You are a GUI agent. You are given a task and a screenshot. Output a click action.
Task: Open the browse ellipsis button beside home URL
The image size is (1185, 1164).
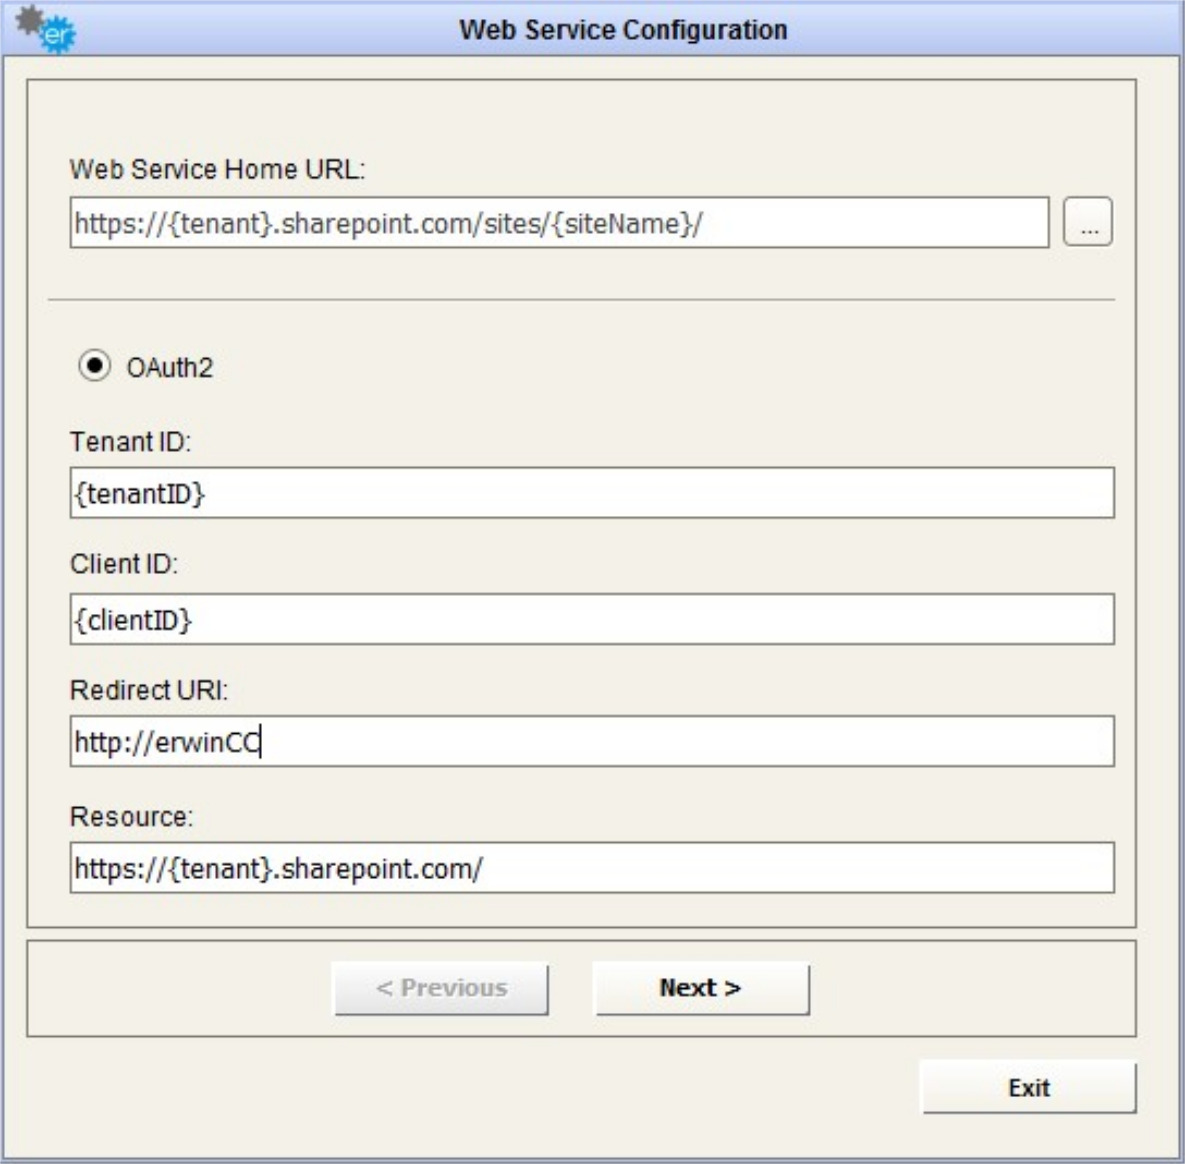1088,222
